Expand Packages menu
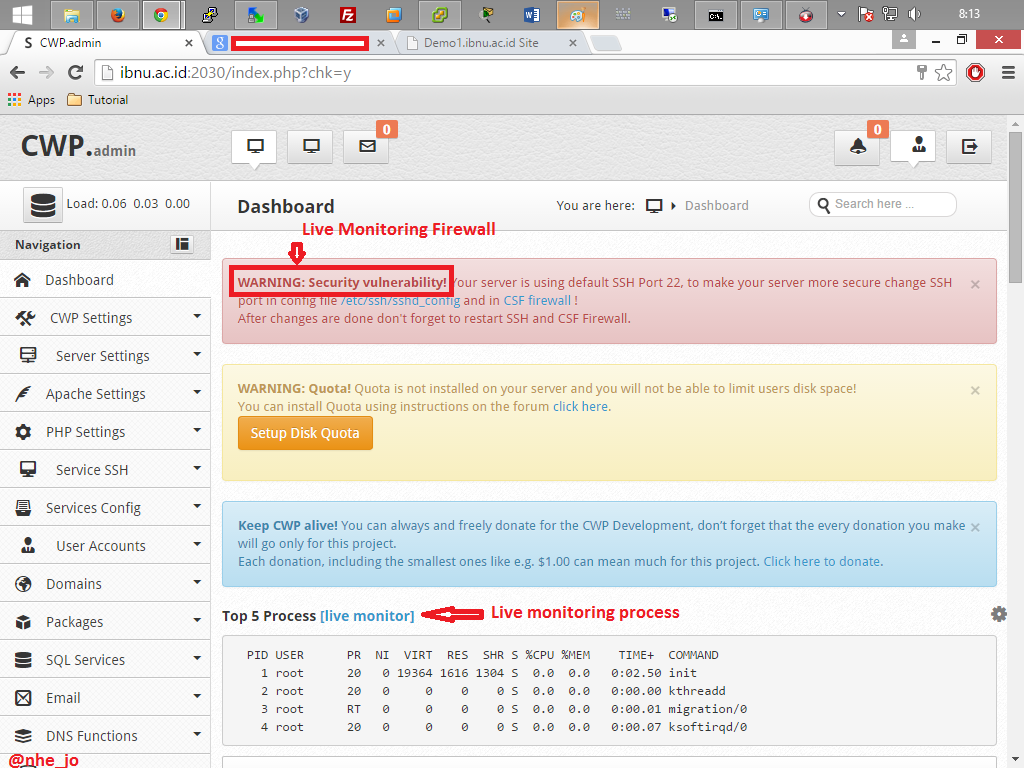This screenshot has width=1024, height=768. point(105,622)
